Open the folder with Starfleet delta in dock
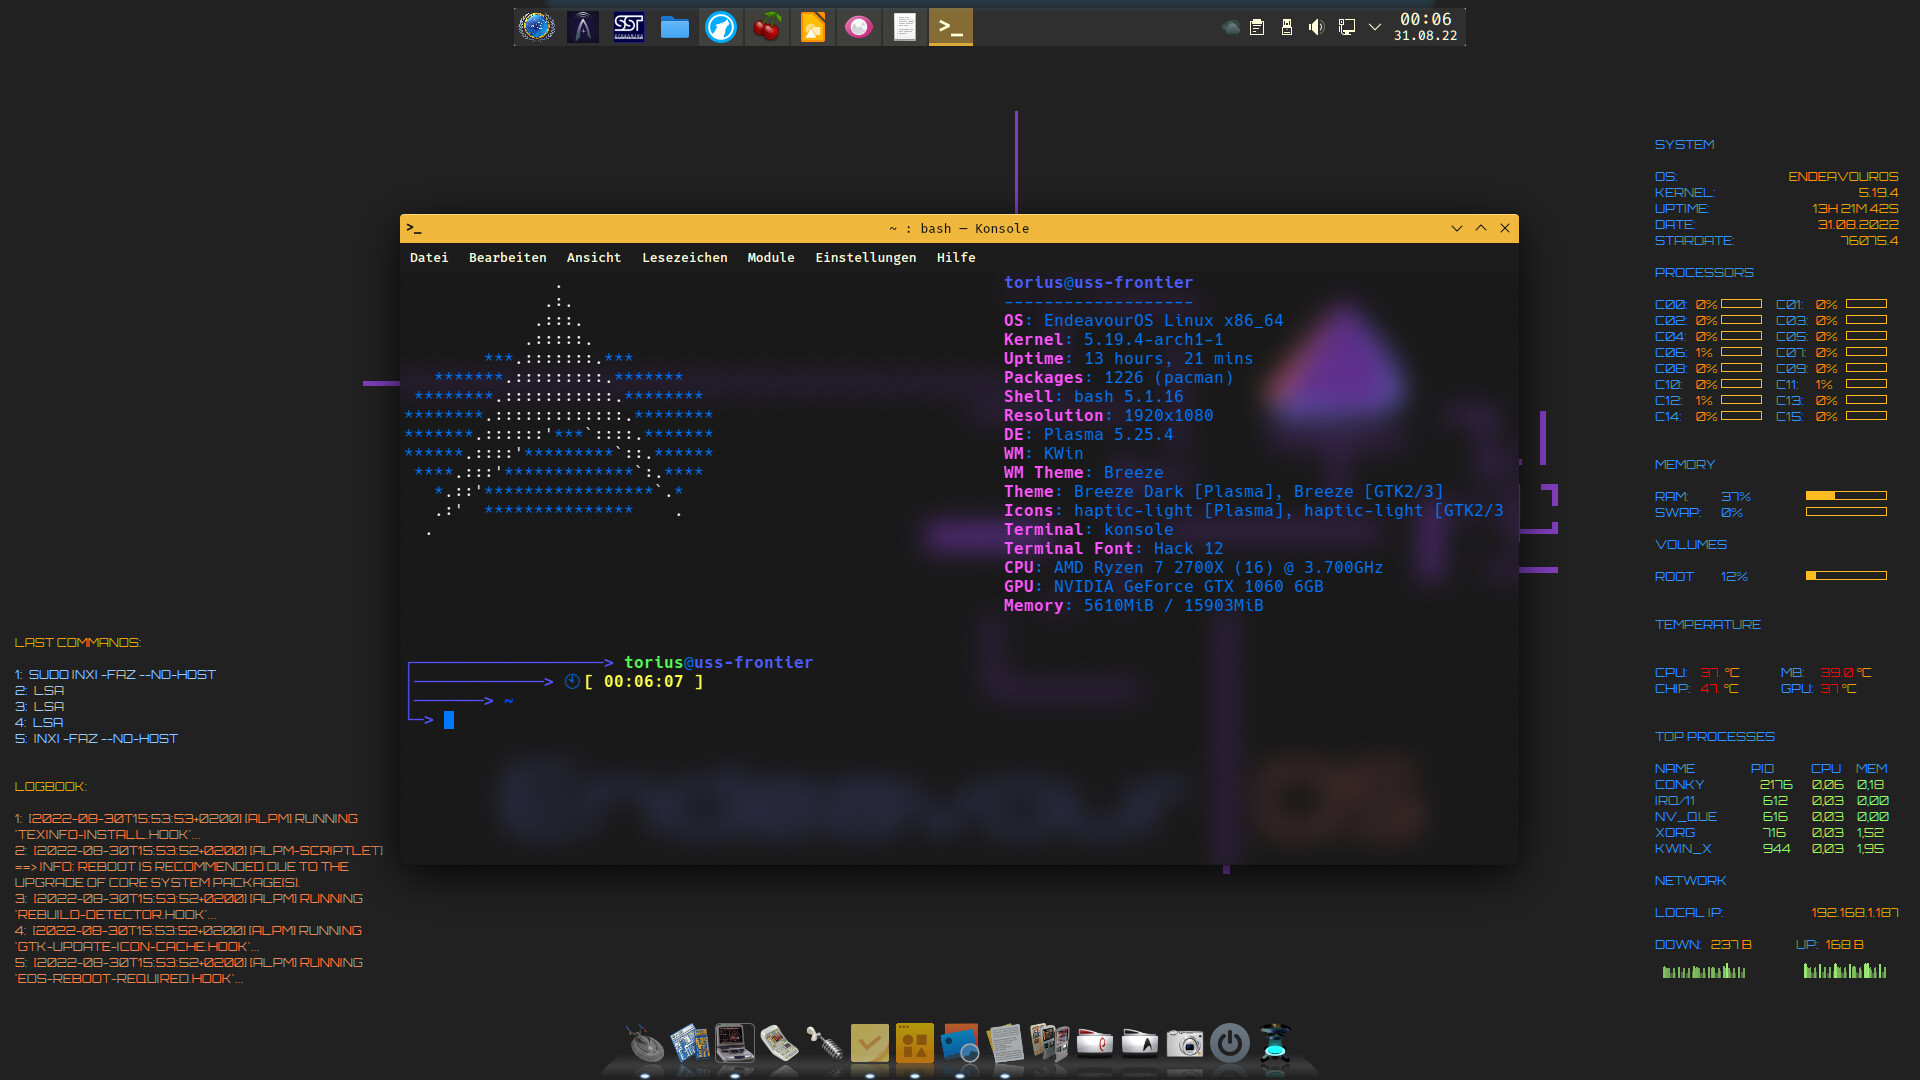The image size is (1920, 1080). click(1140, 1043)
